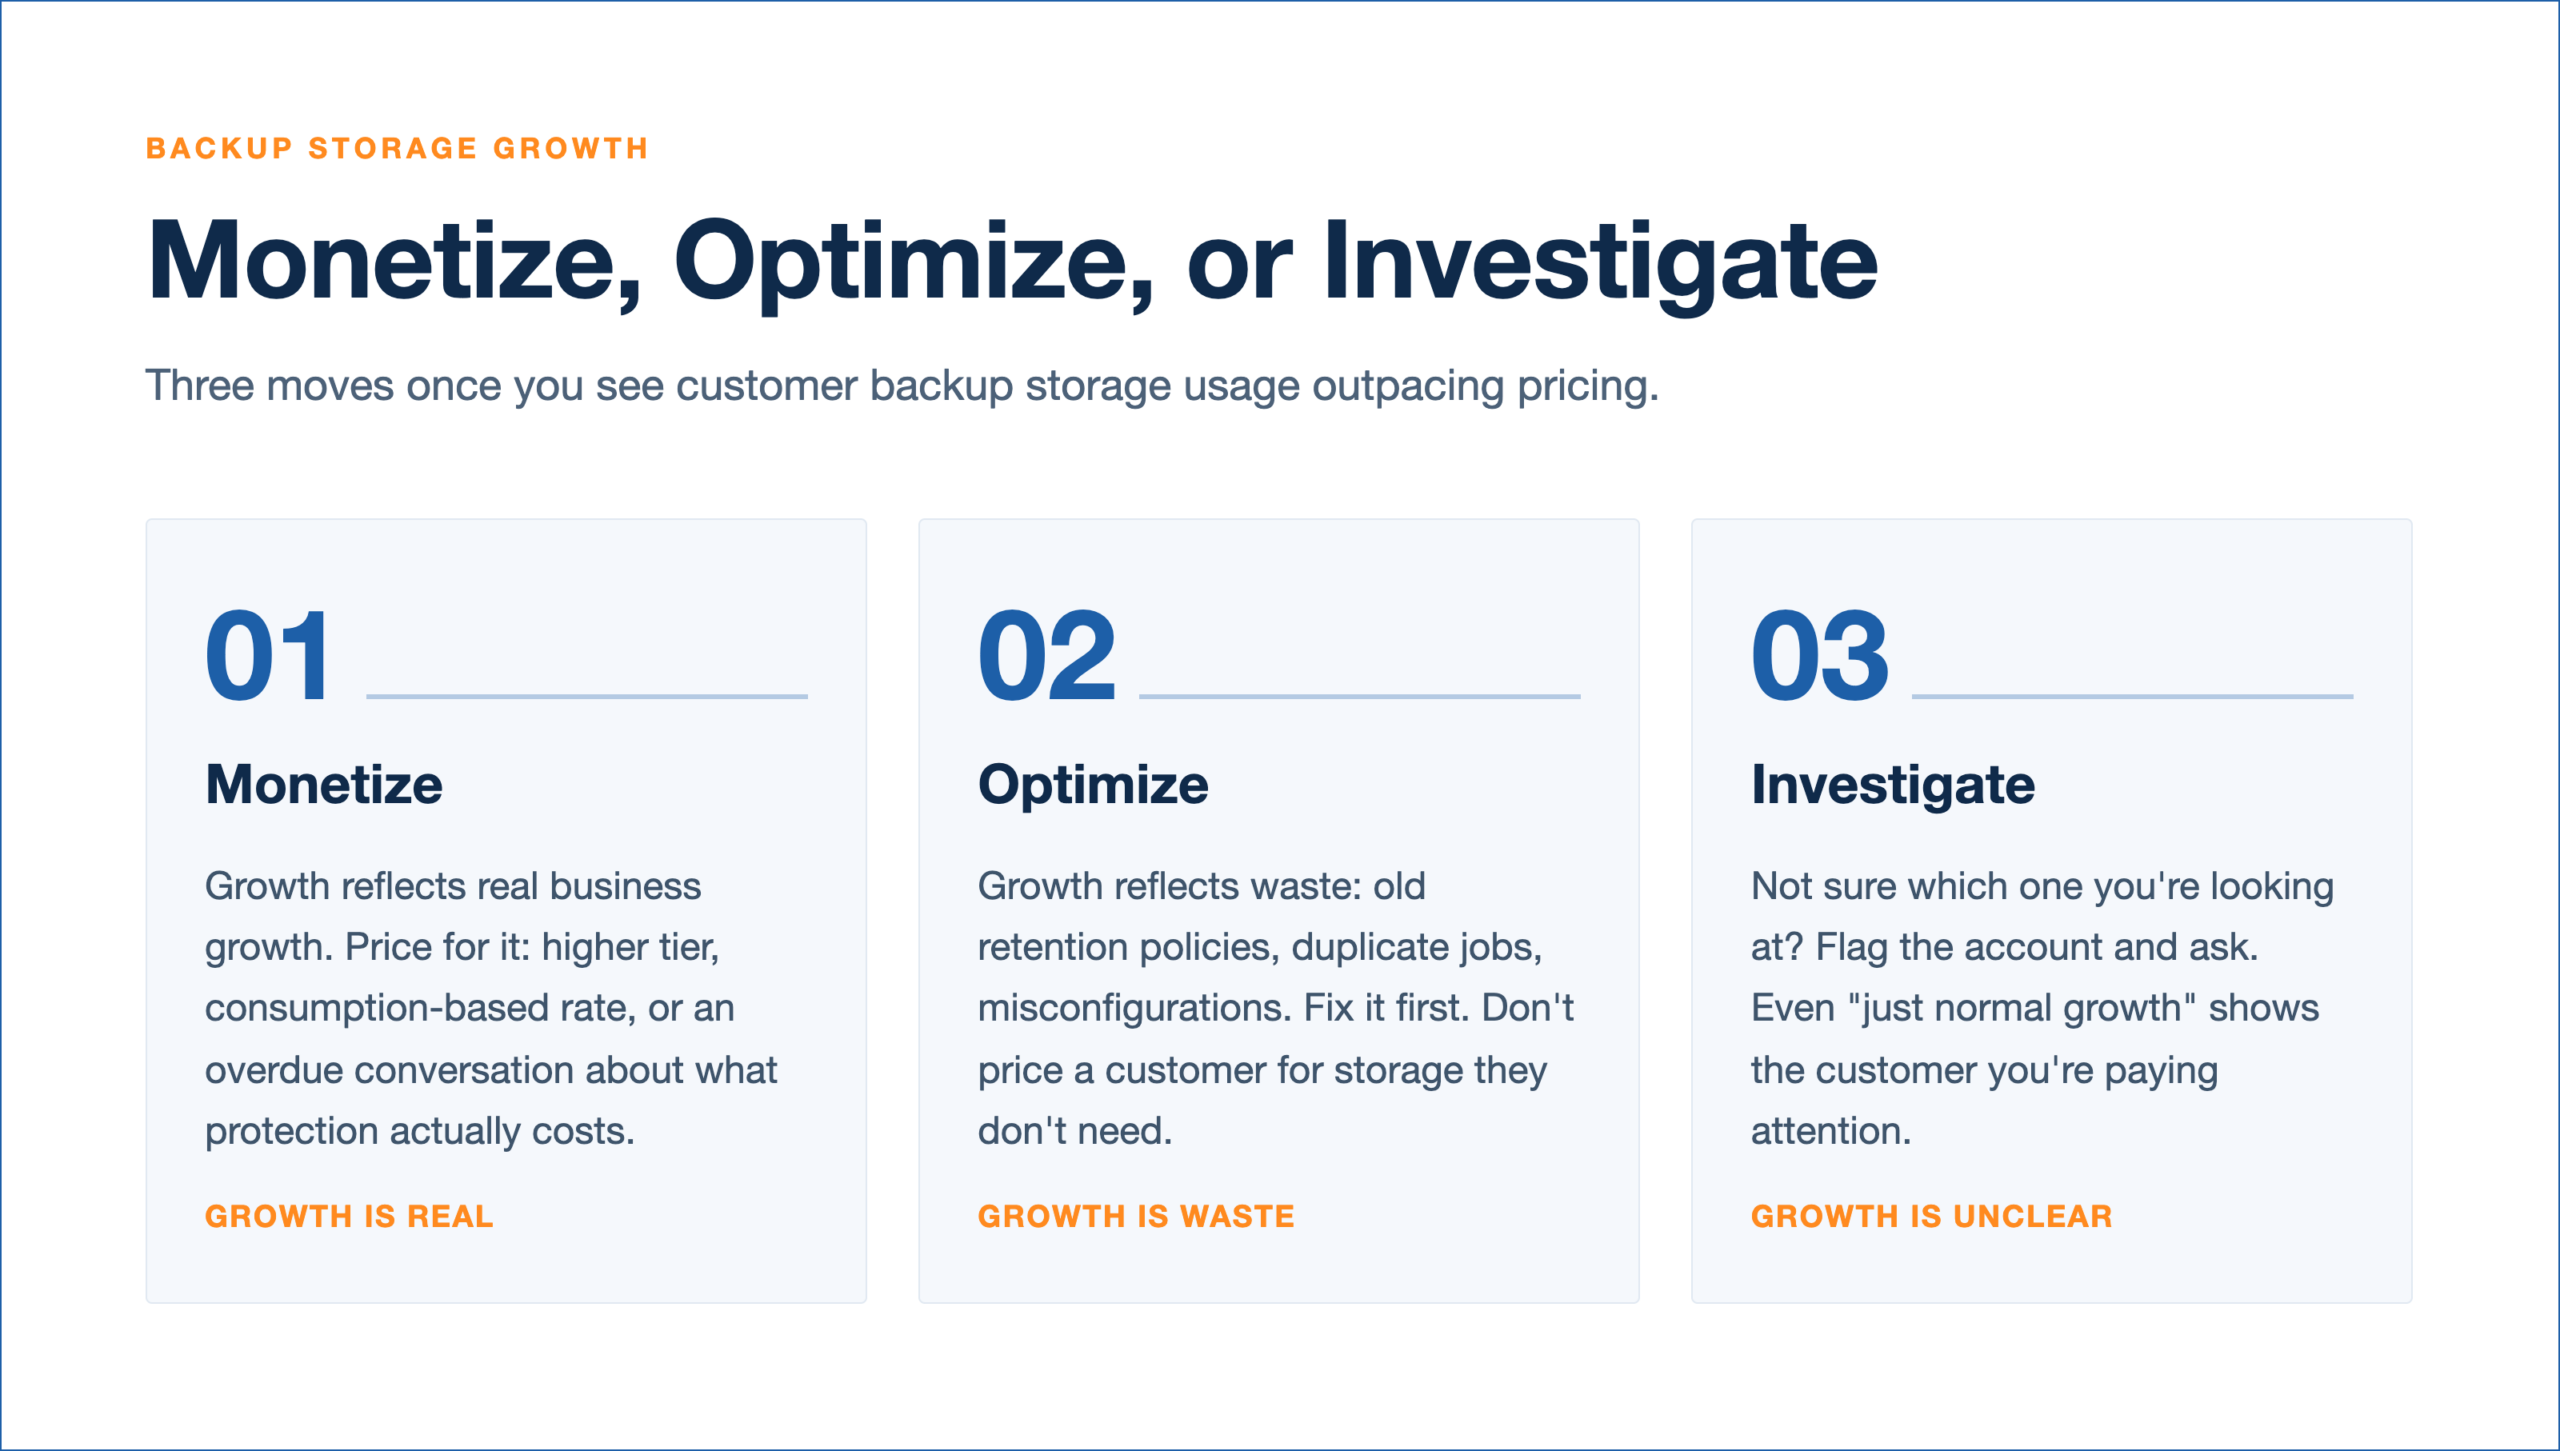Image resolution: width=2560 pixels, height=1451 pixels.
Task: Select the 'Monetize' card heading
Action: click(324, 784)
